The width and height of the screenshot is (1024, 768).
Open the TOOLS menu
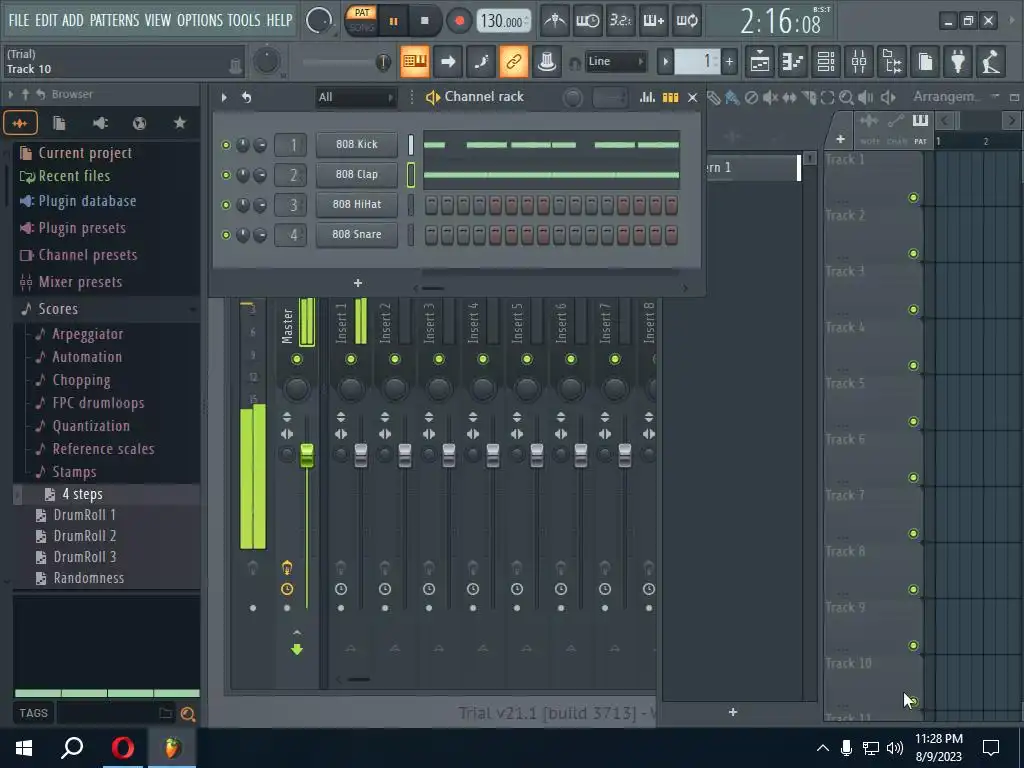(244, 20)
